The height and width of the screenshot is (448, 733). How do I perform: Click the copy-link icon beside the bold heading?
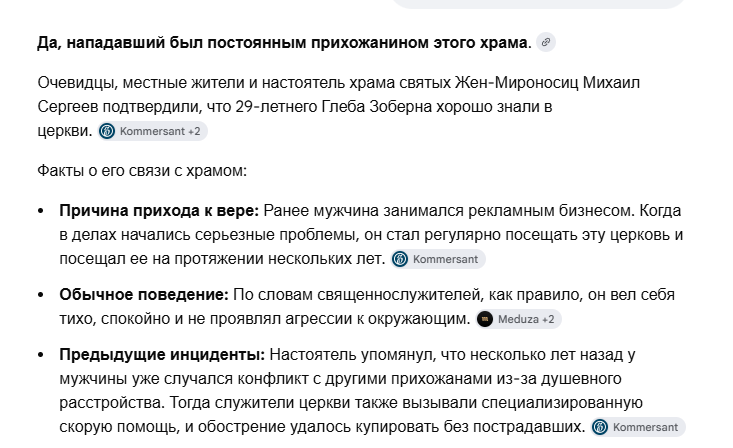[546, 42]
